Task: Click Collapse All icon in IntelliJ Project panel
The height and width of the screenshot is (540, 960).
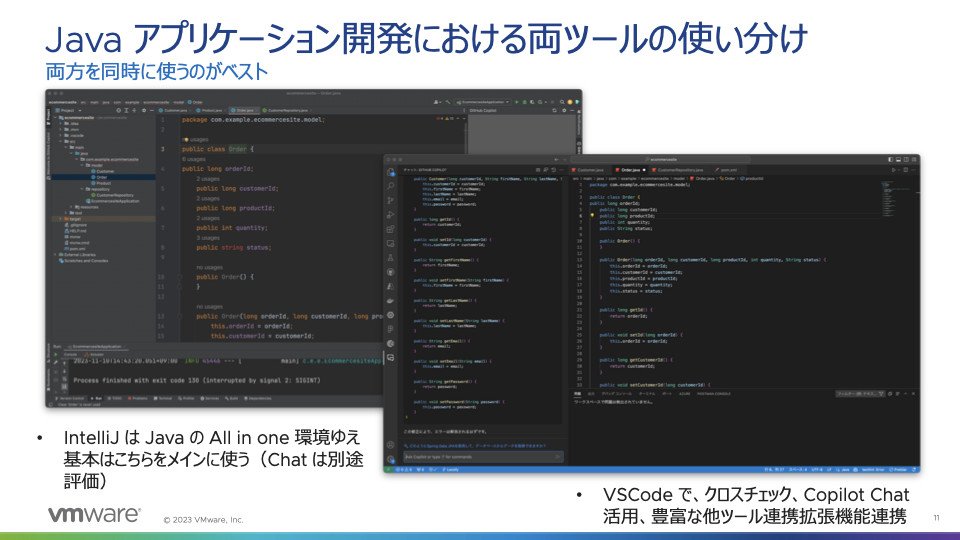Action: coord(135,110)
